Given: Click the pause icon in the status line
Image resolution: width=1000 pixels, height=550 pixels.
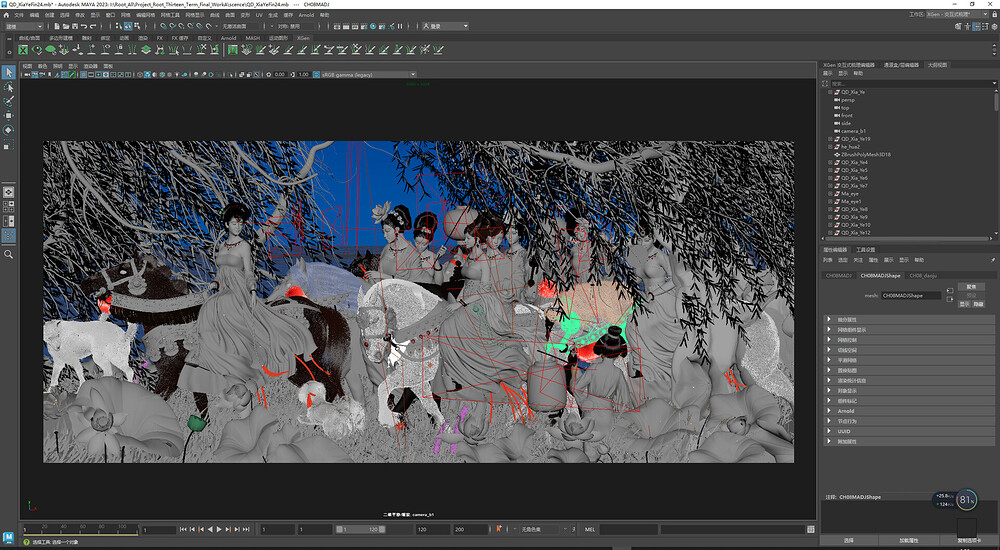Looking at the screenshot, I should click(x=400, y=26).
